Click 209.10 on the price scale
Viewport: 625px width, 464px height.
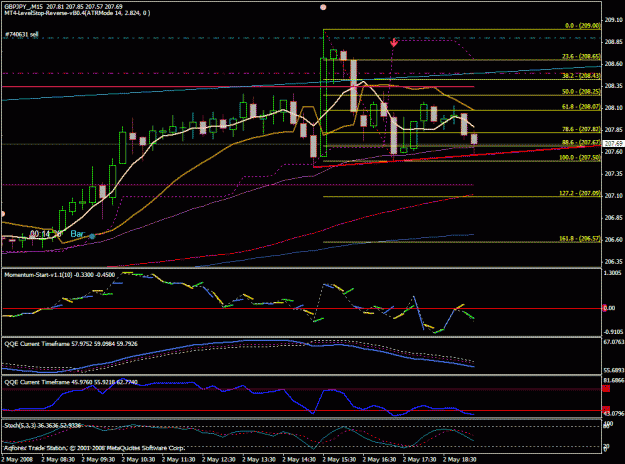pyautogui.click(x=614, y=20)
